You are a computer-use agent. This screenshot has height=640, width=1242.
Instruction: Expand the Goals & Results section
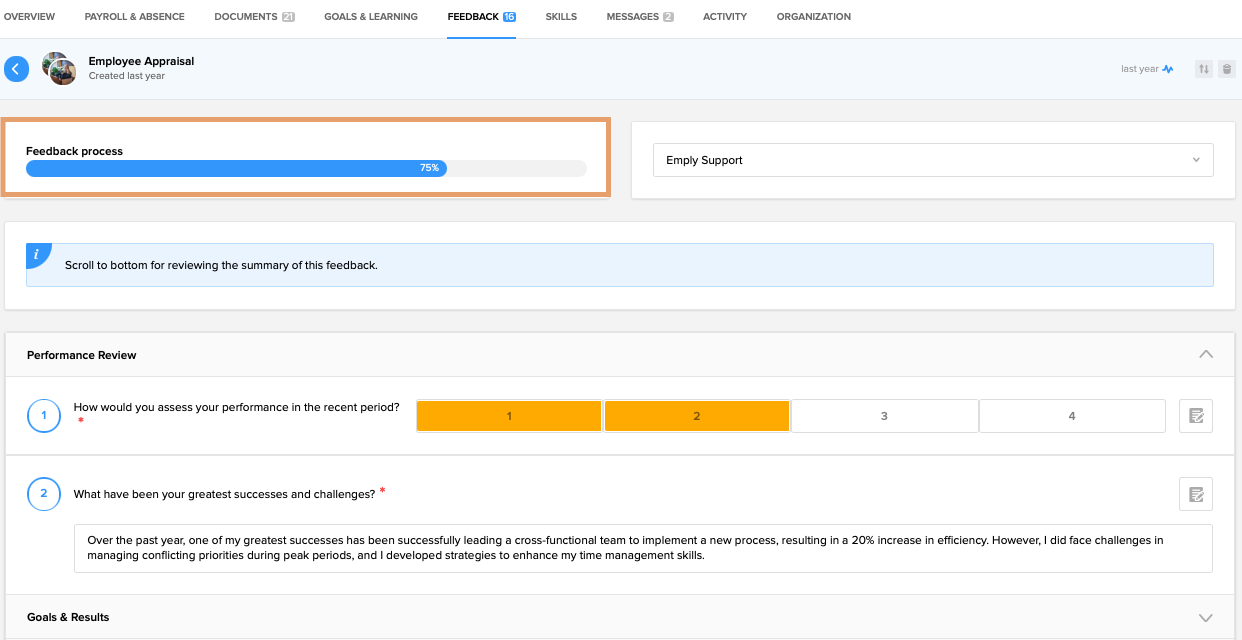coord(1205,618)
